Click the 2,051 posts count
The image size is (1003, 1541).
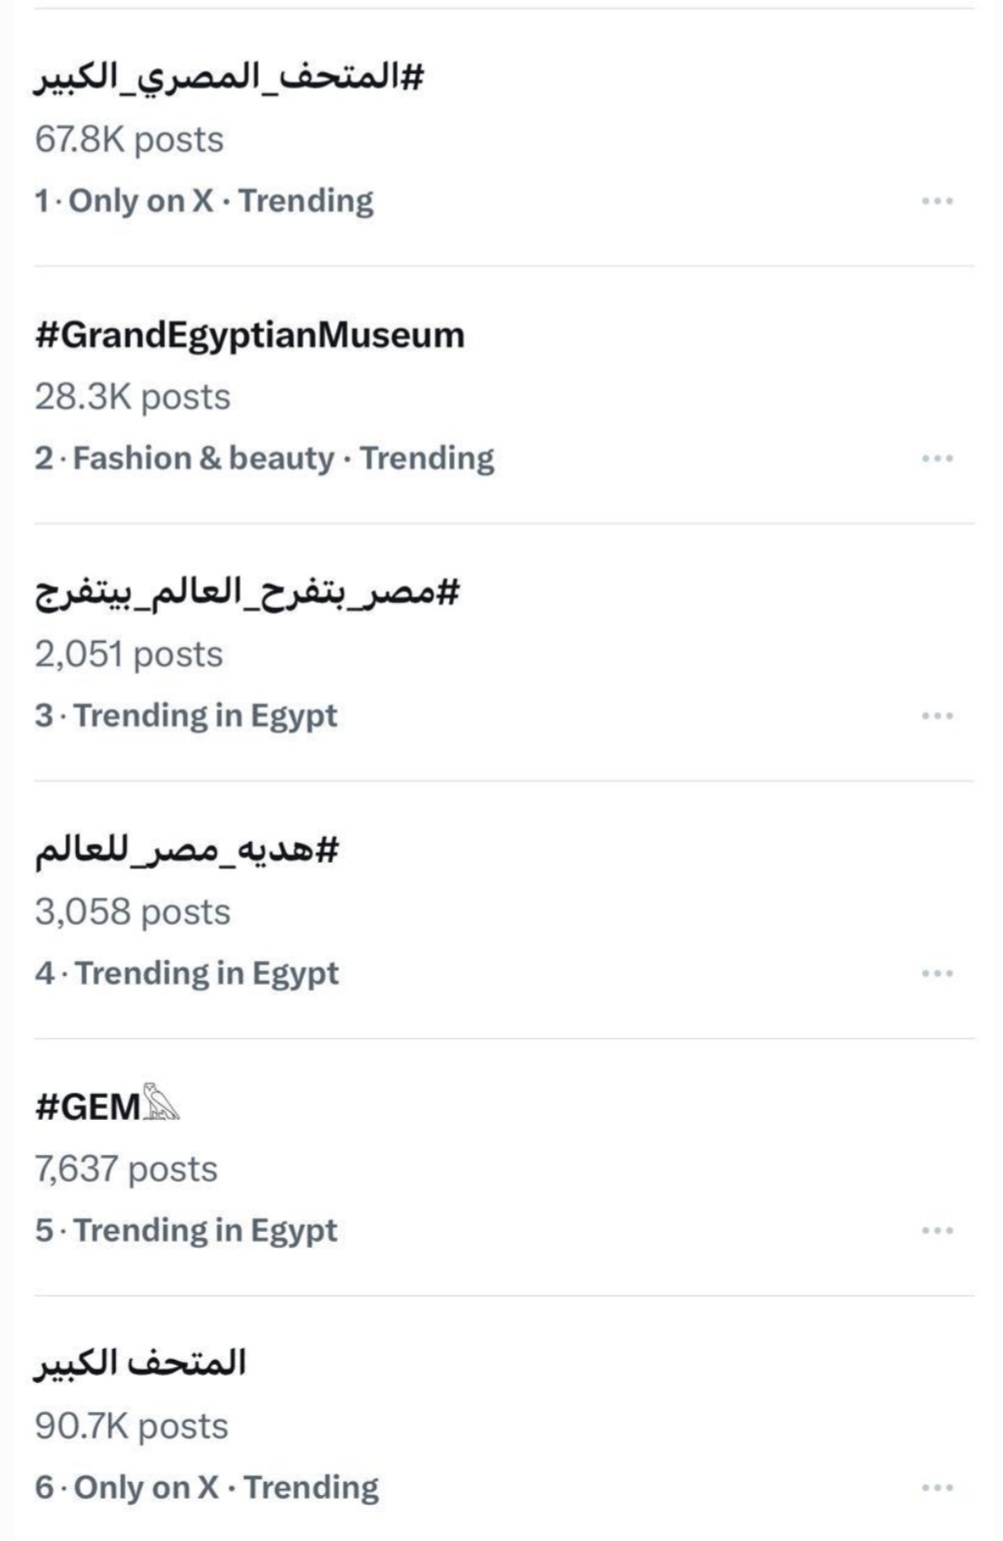(128, 654)
